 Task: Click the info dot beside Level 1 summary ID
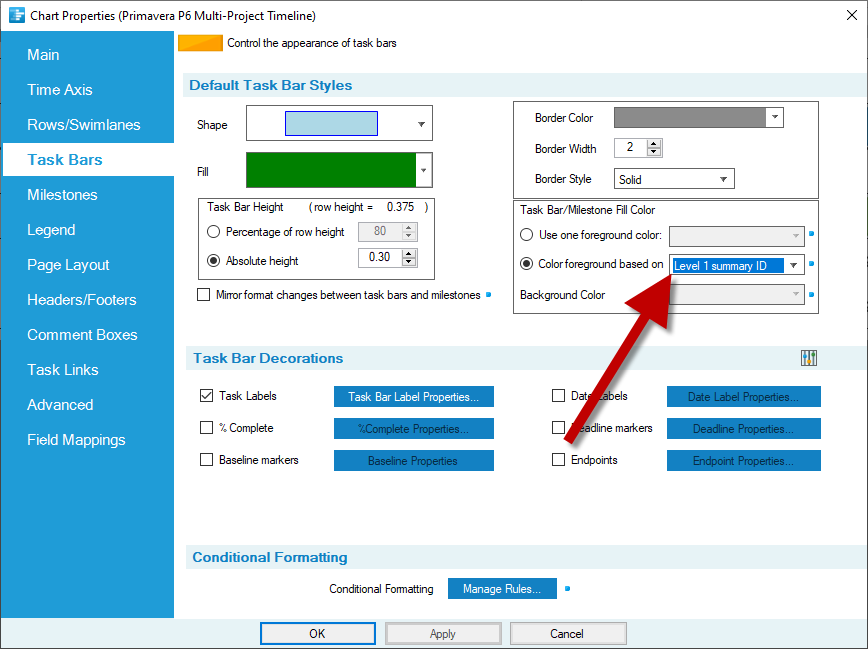(812, 264)
